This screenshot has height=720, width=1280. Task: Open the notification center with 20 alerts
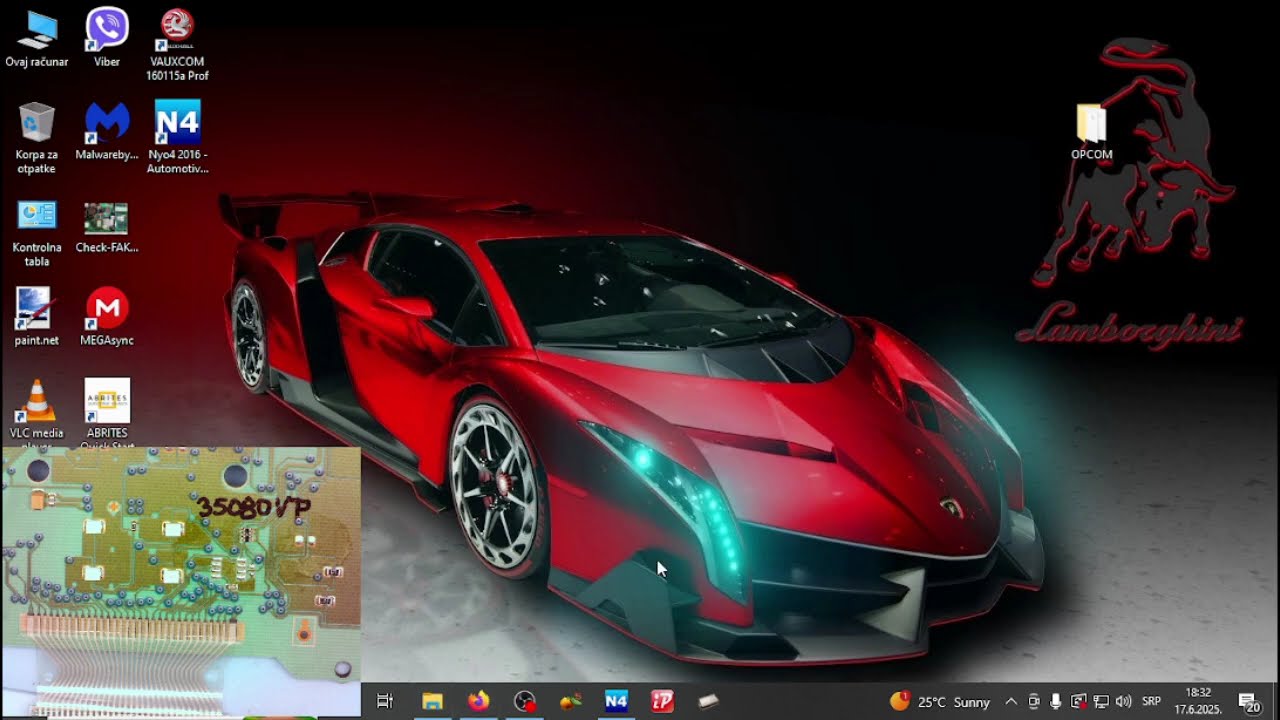[x=1249, y=702]
